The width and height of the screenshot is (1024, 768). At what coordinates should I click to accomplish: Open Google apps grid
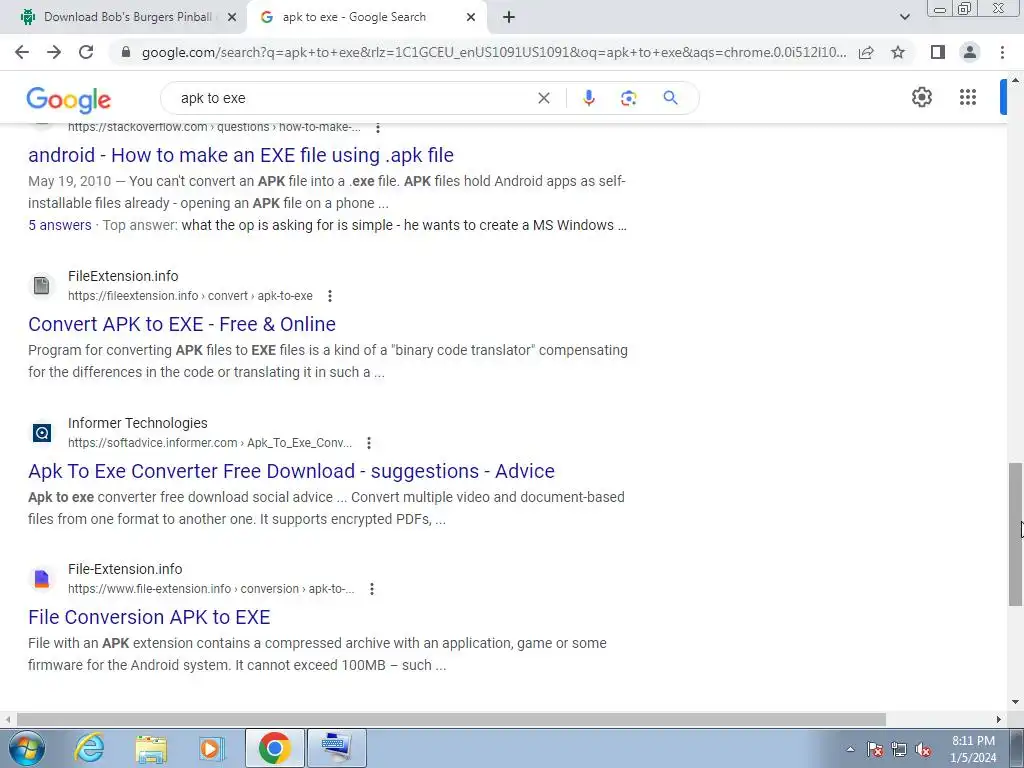coord(968,97)
